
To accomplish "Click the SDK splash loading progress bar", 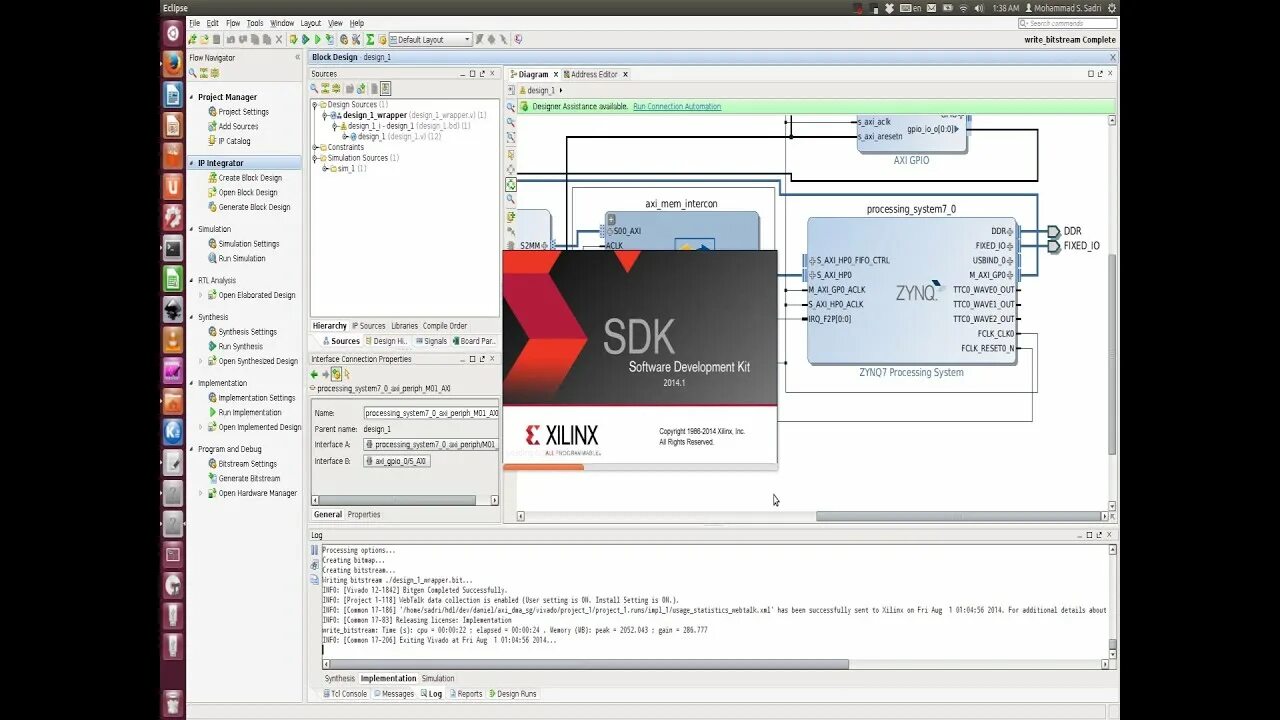I will (x=640, y=467).
